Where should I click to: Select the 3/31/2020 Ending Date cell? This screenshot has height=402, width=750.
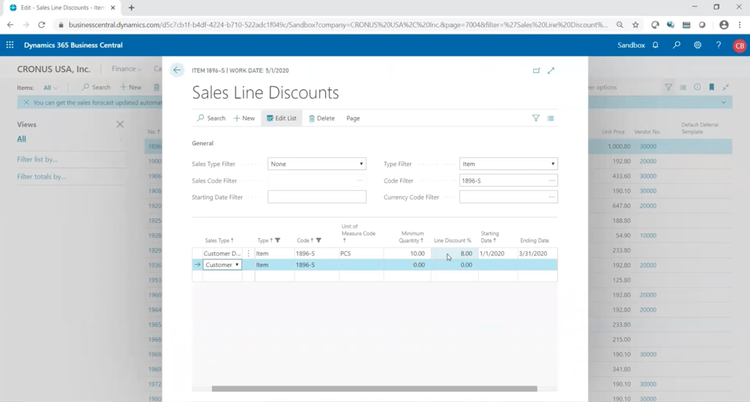tap(538, 253)
